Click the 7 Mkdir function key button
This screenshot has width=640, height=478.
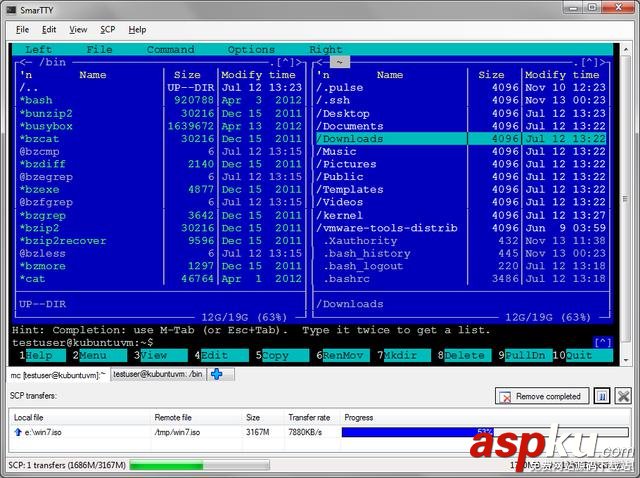pos(404,356)
